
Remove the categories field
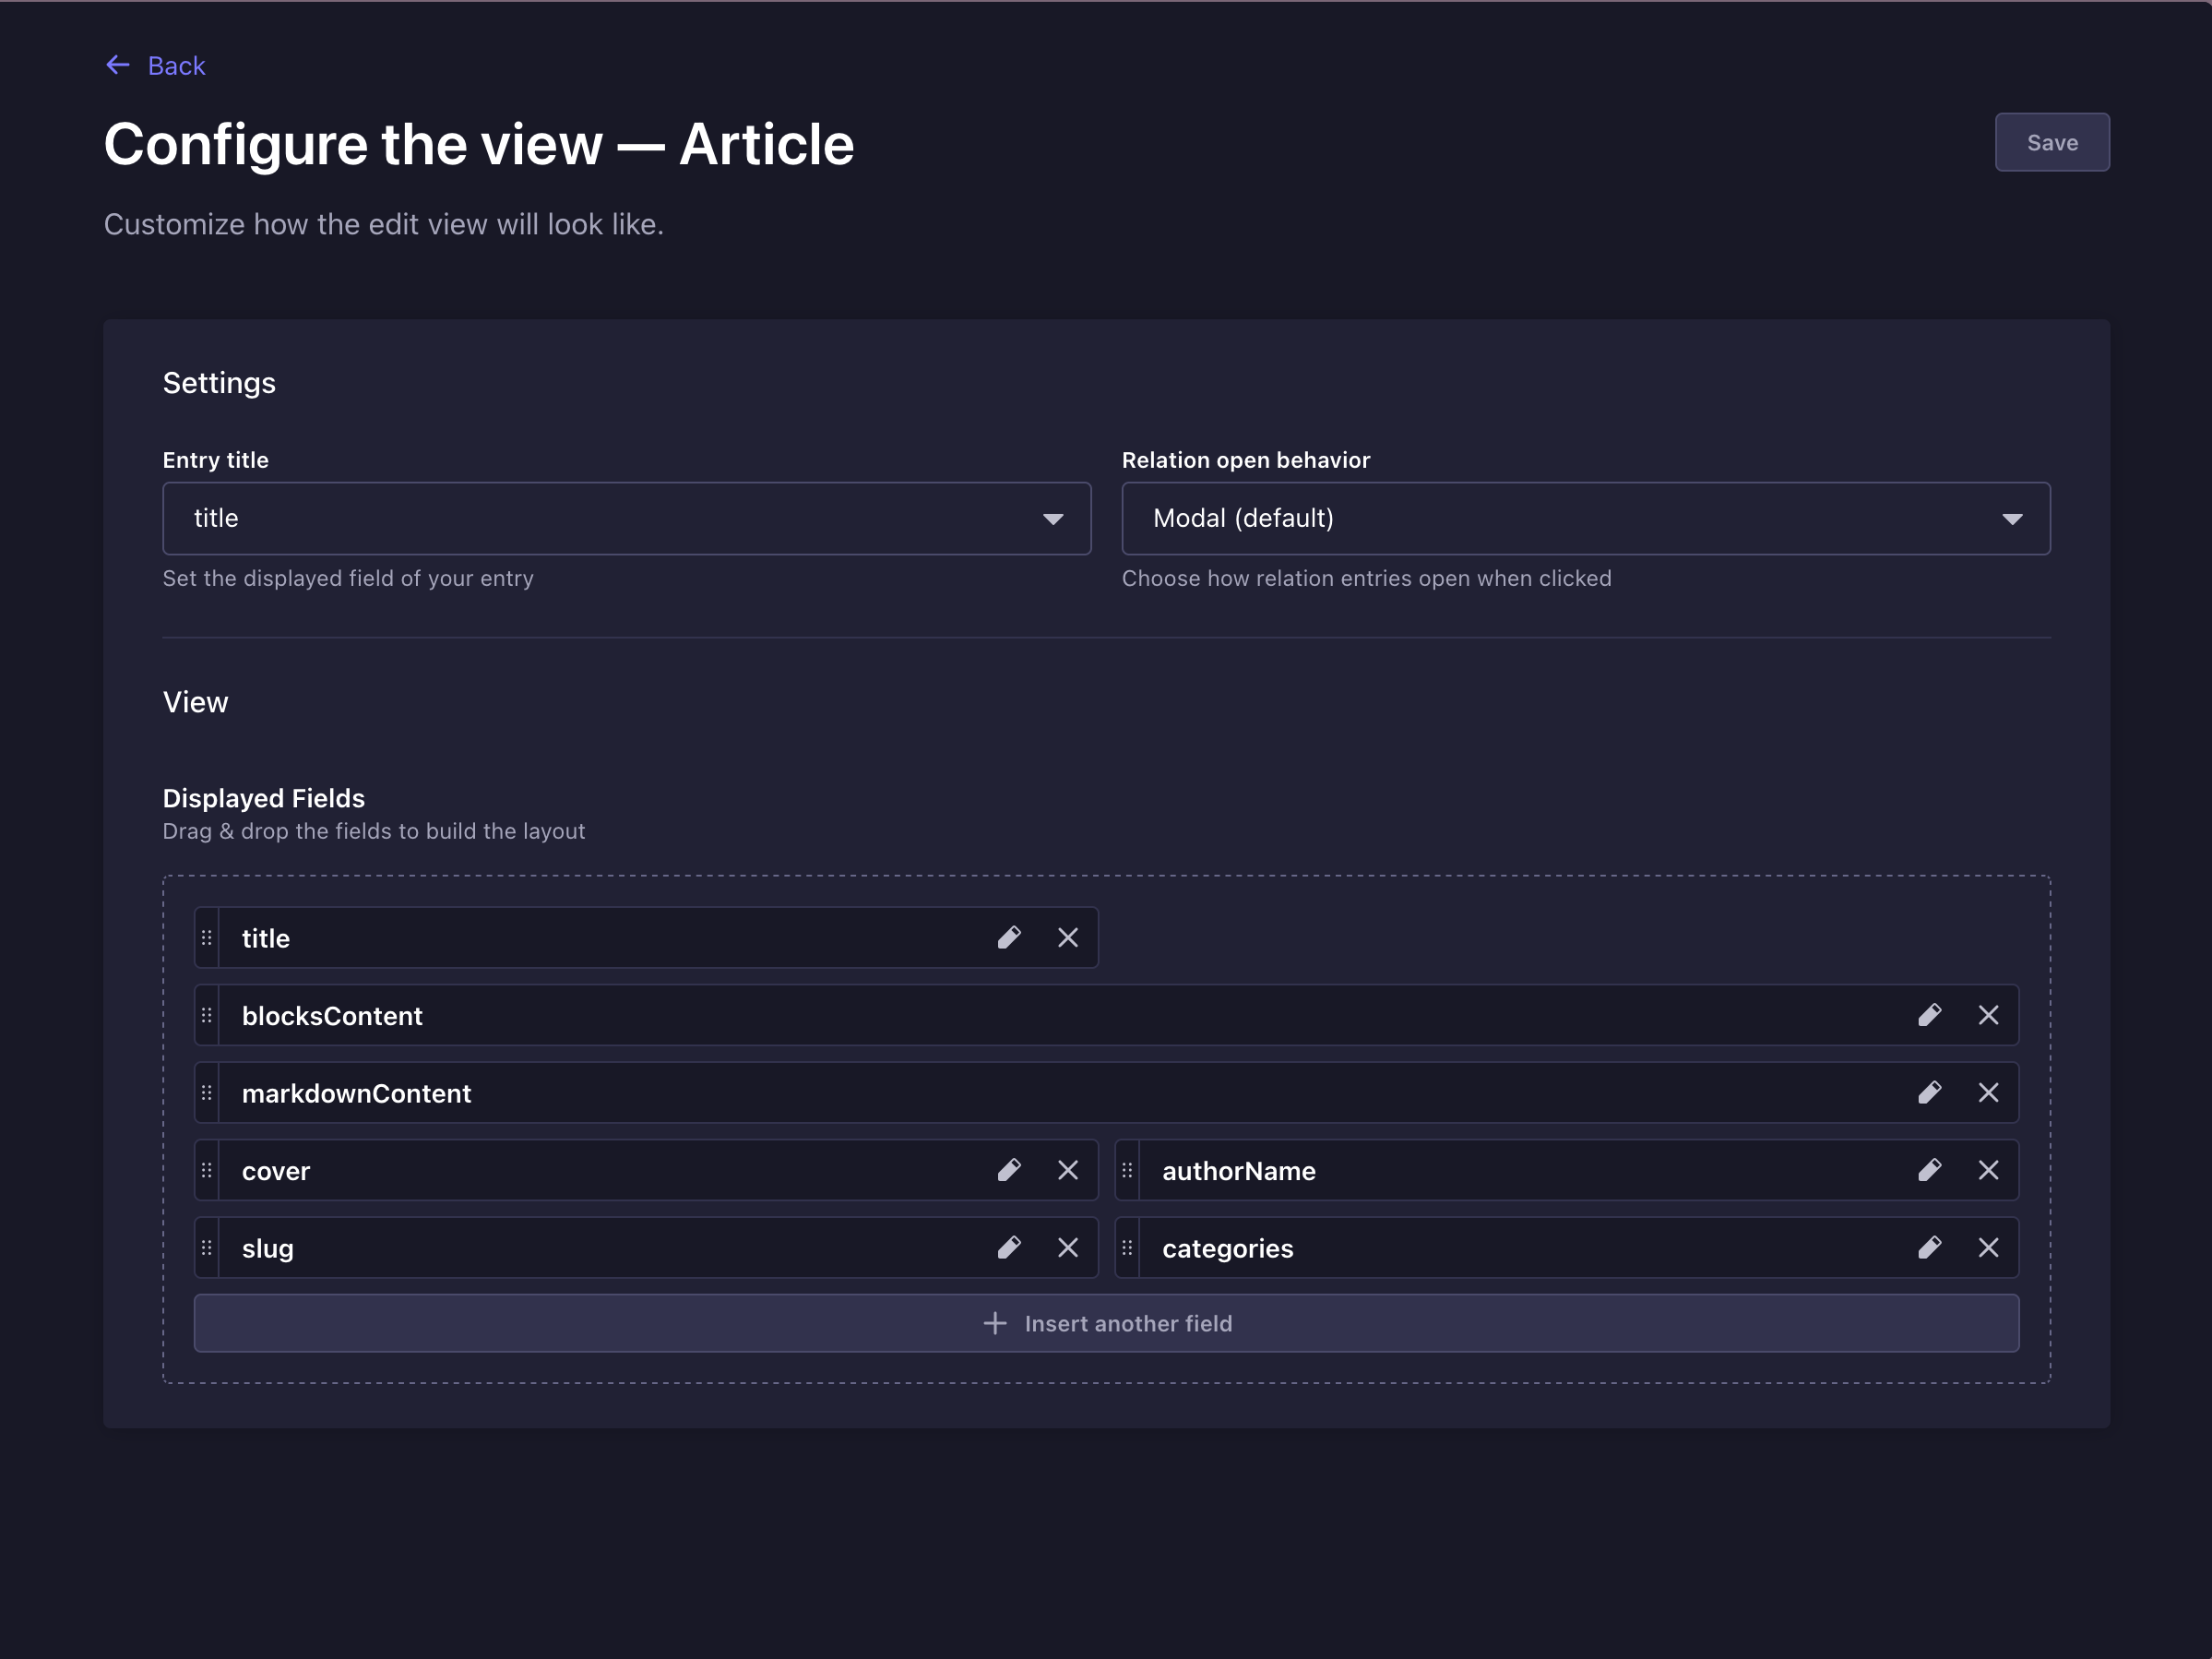(x=1989, y=1247)
